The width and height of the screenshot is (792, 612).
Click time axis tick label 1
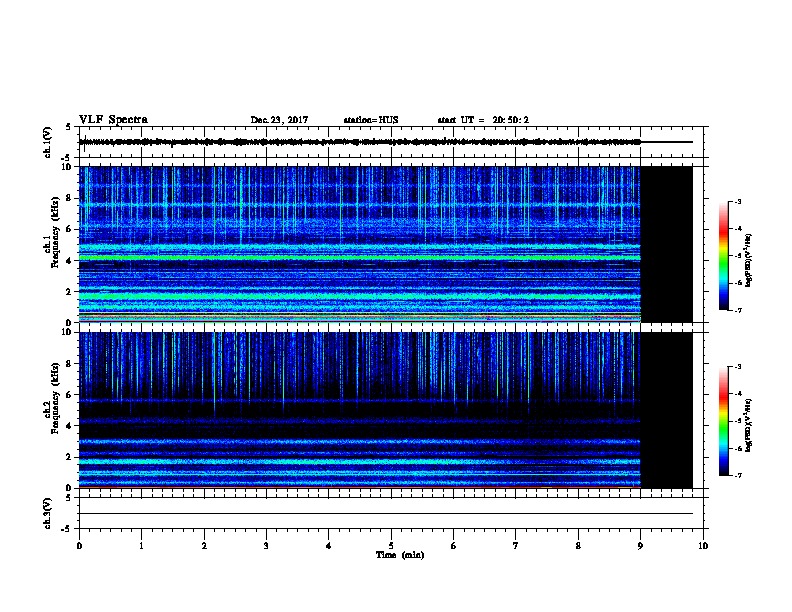141,546
